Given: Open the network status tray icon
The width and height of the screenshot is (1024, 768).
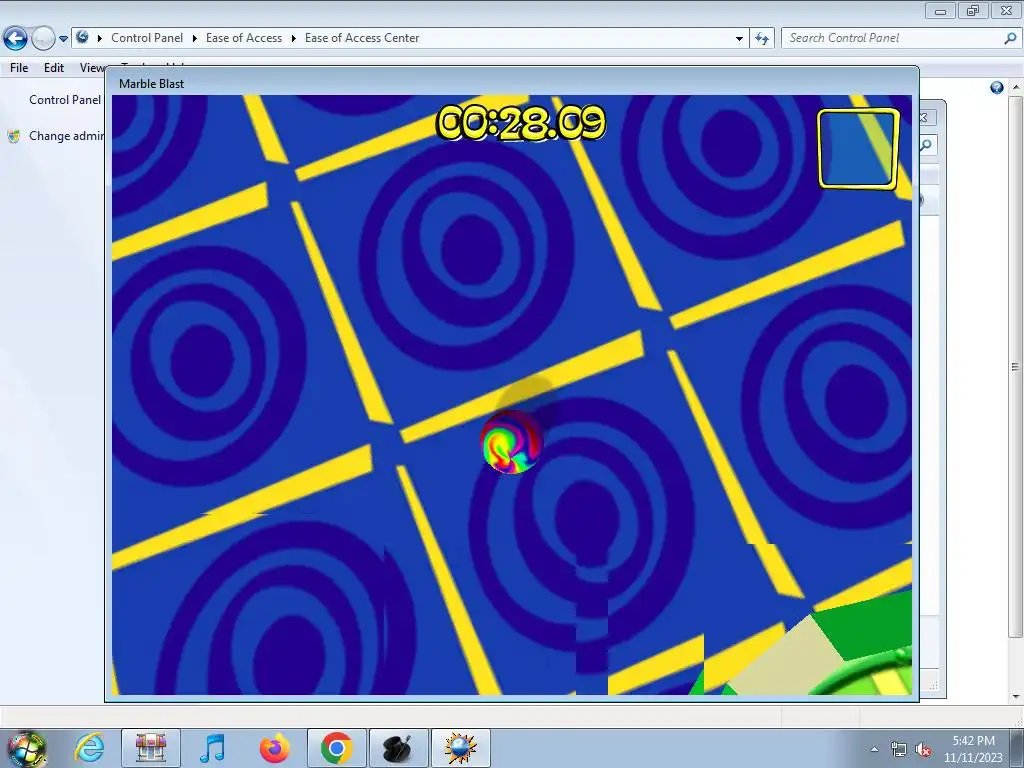Looking at the screenshot, I should (899, 749).
